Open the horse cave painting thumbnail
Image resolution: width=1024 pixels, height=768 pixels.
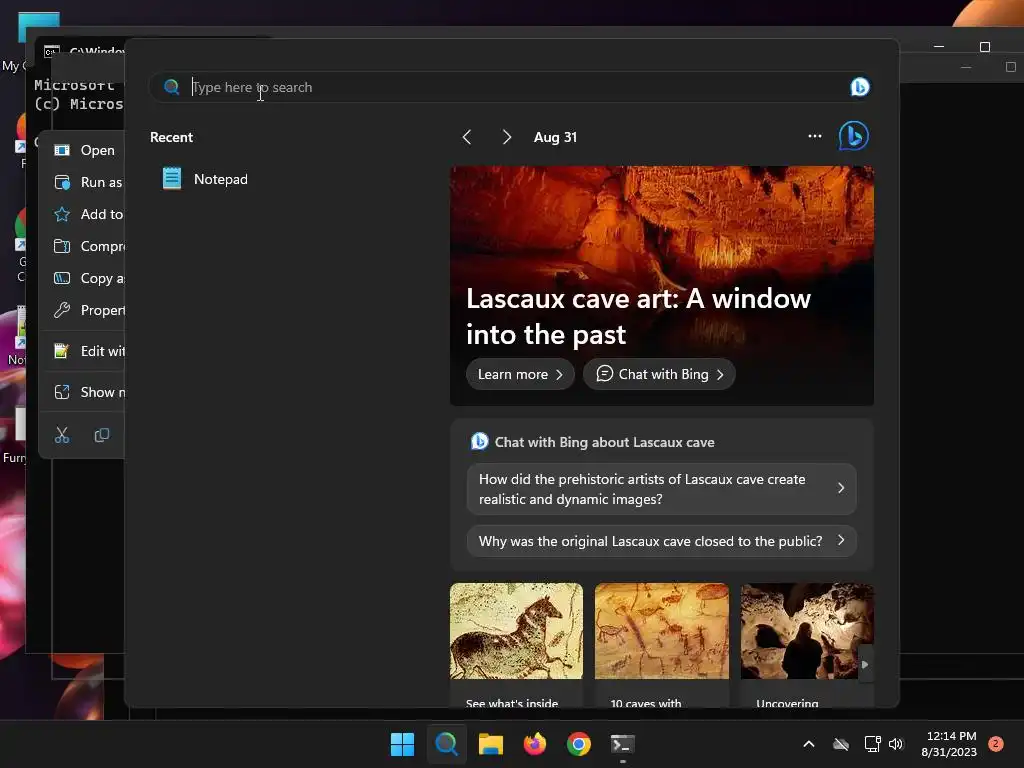[516, 631]
